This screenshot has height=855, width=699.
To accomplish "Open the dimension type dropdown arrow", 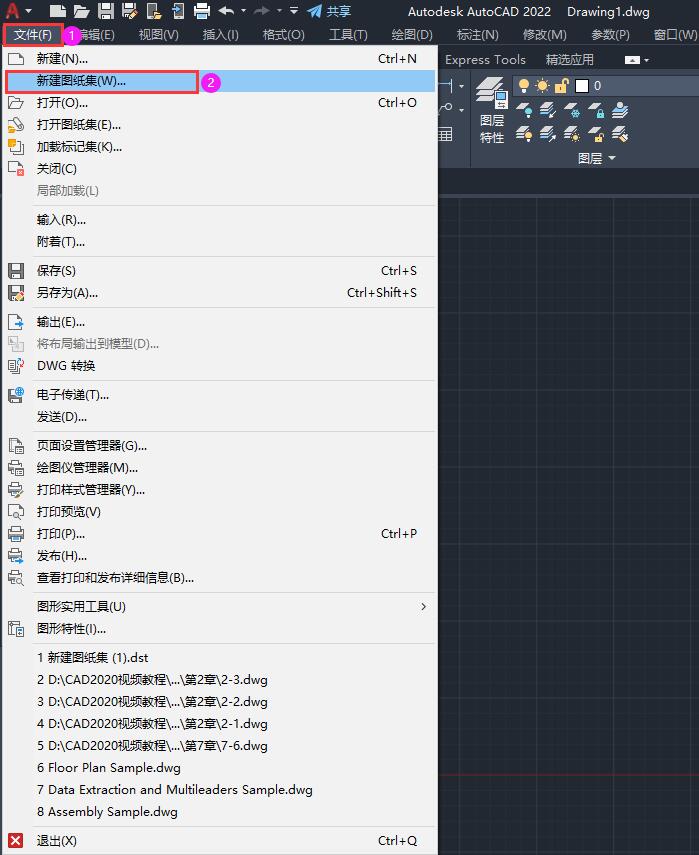I will tap(462, 86).
